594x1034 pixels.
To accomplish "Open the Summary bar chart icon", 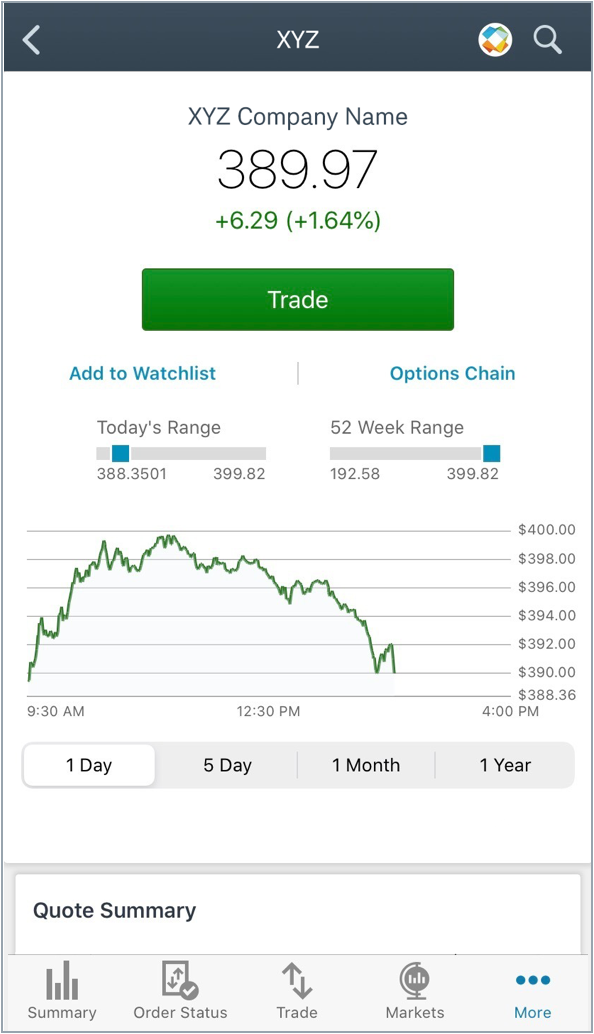I will click(62, 980).
